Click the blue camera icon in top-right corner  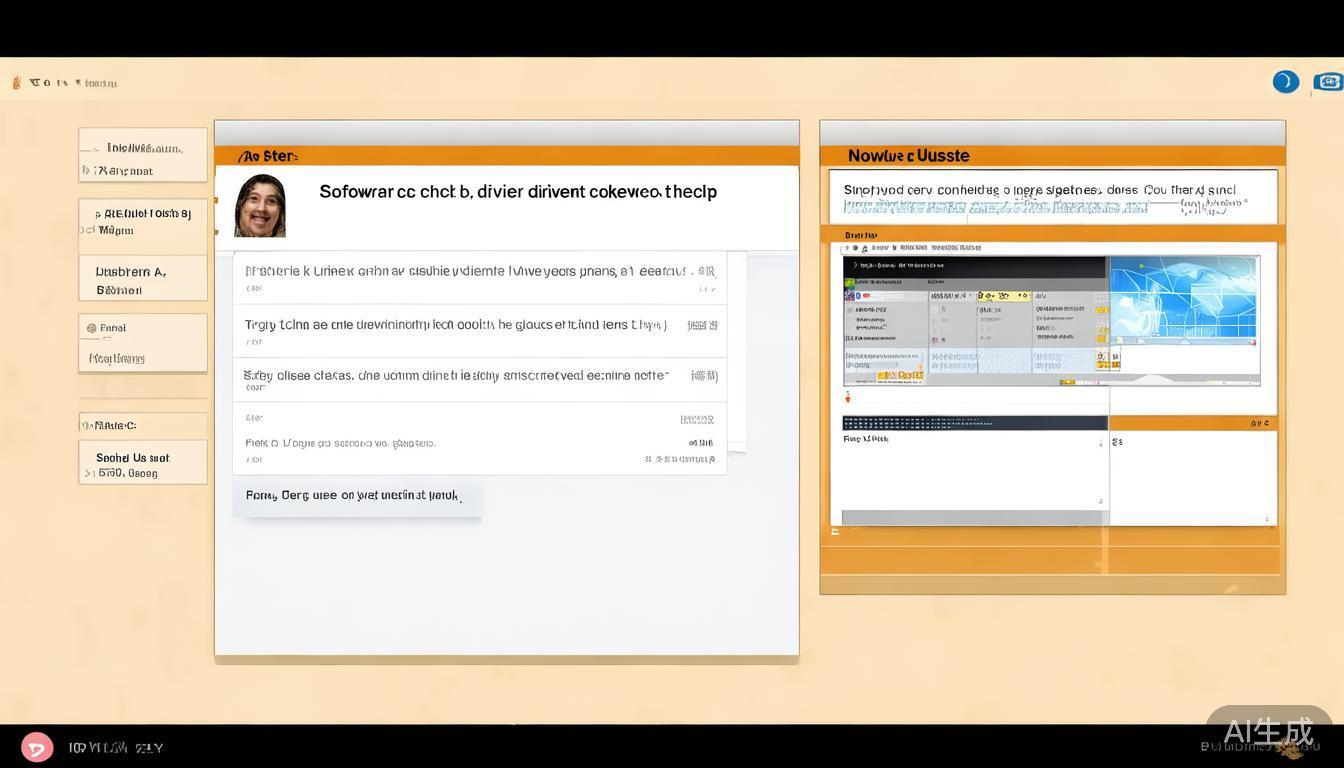(1328, 82)
